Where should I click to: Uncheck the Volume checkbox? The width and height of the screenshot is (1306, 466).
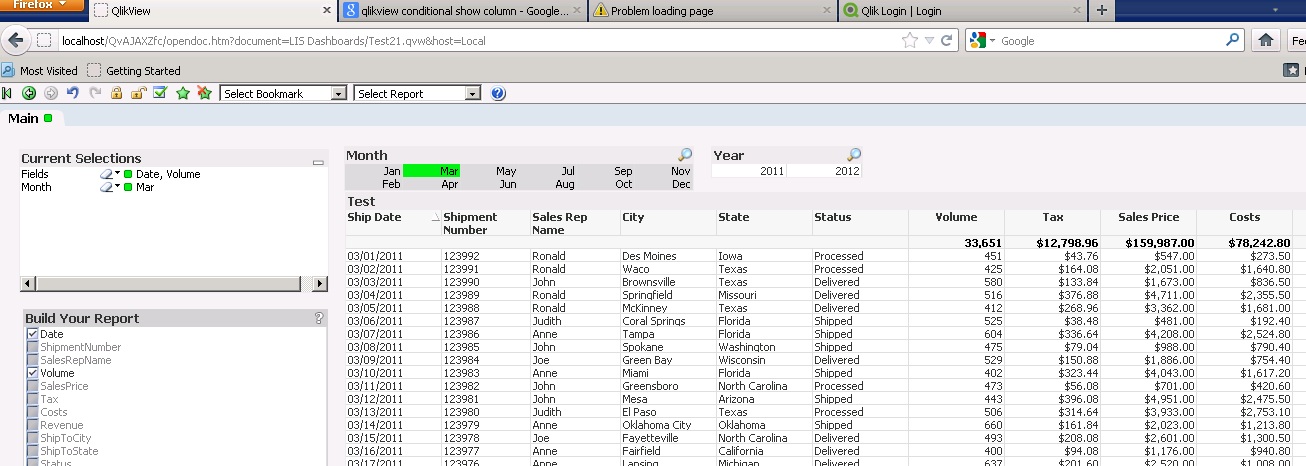coord(33,373)
